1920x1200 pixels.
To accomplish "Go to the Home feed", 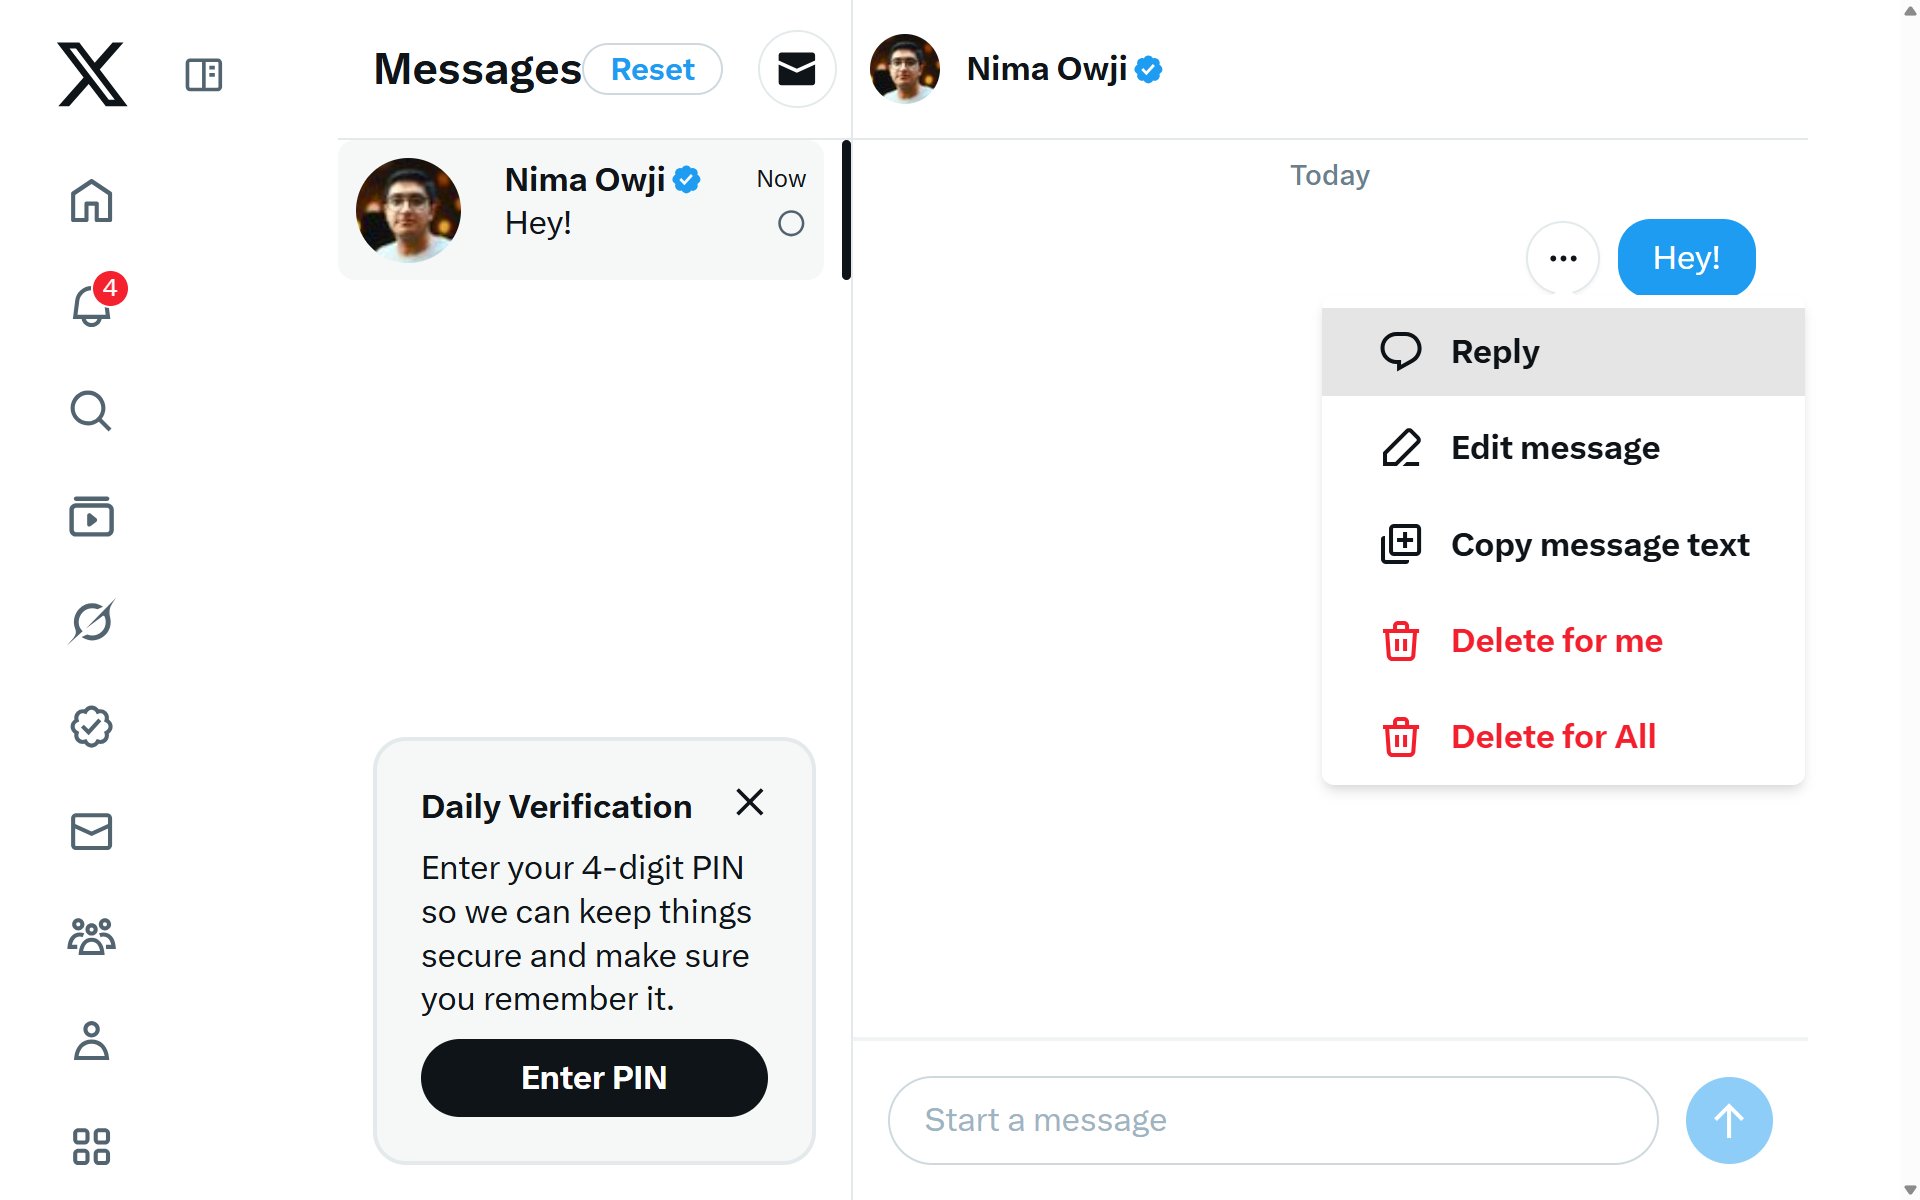I will point(91,201).
